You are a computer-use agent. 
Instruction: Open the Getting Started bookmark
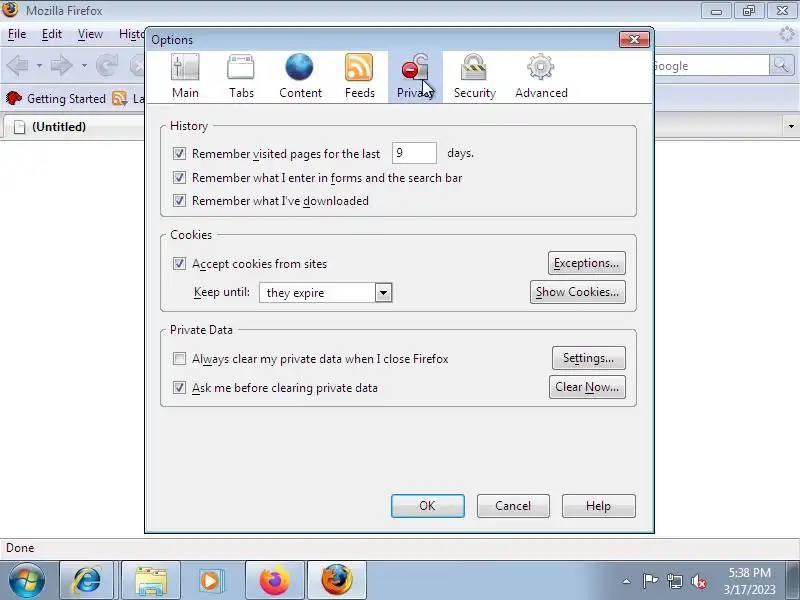click(x=56, y=98)
